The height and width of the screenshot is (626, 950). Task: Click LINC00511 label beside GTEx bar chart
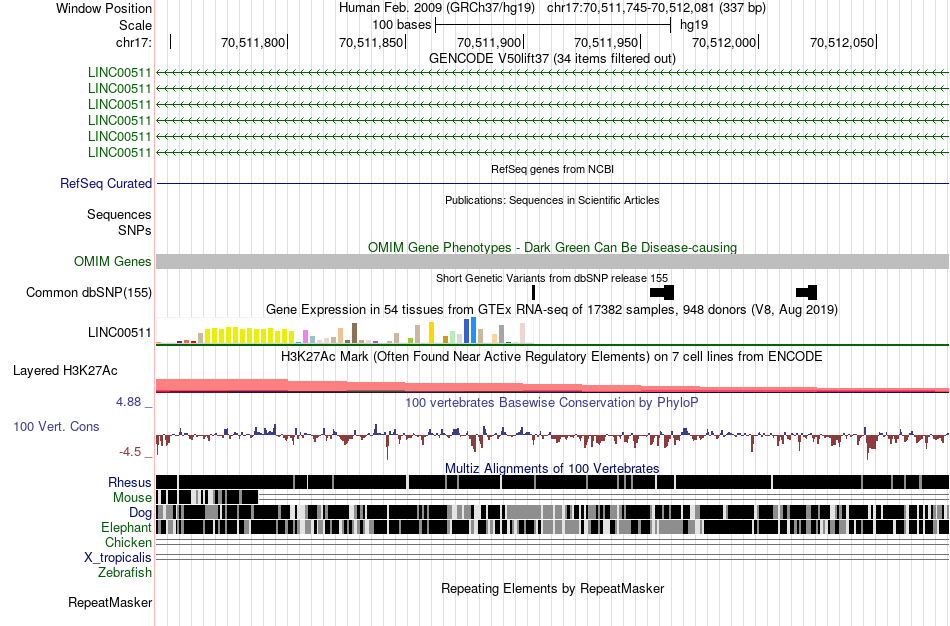click(x=119, y=332)
